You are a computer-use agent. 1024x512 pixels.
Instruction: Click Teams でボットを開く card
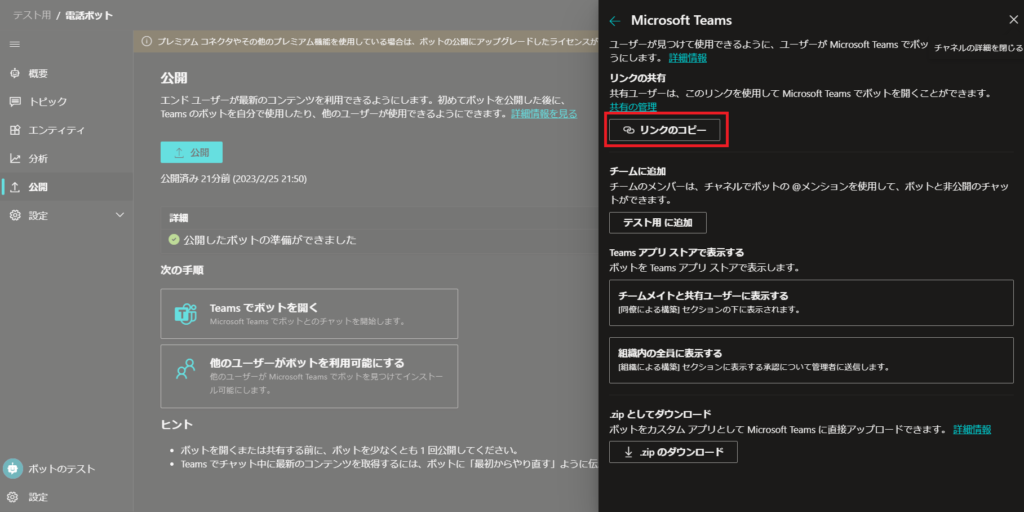[x=309, y=313]
